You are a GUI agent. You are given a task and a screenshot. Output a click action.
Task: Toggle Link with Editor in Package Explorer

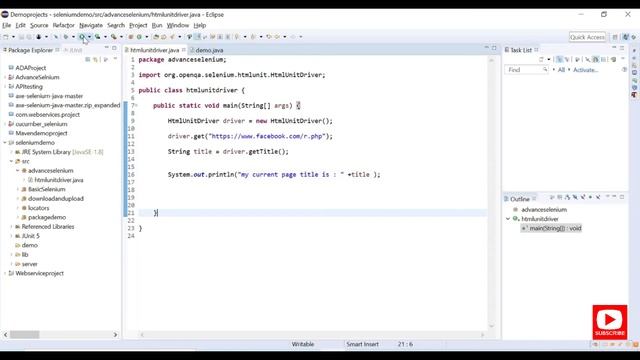(96, 60)
